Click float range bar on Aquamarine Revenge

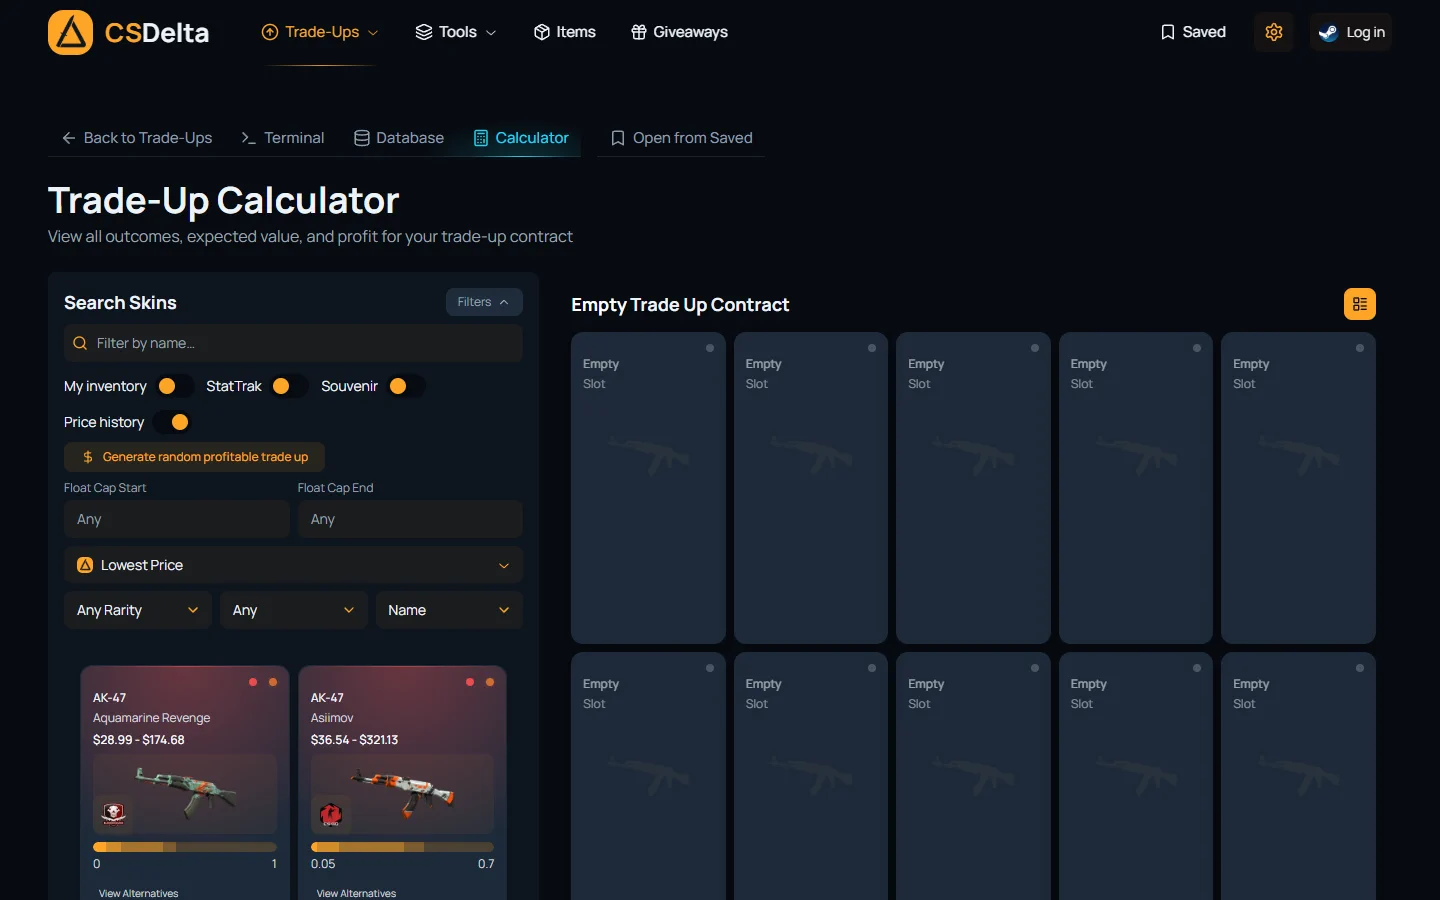(x=185, y=847)
